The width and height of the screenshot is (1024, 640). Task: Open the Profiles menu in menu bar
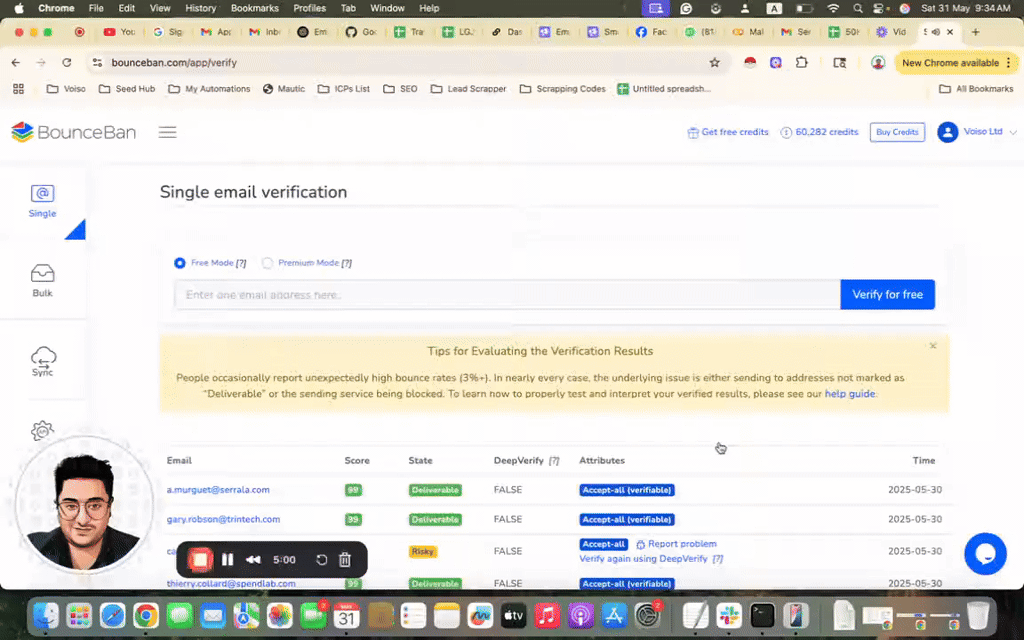309,8
